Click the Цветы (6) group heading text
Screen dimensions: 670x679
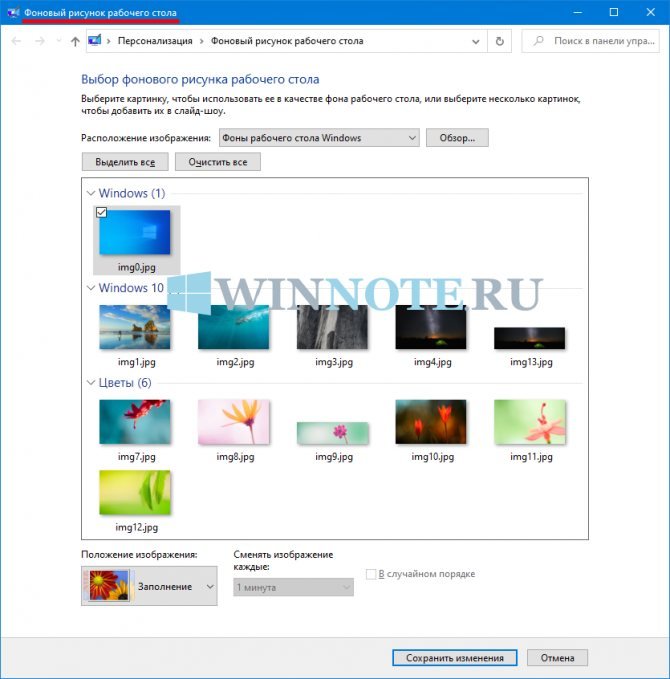[x=125, y=382]
